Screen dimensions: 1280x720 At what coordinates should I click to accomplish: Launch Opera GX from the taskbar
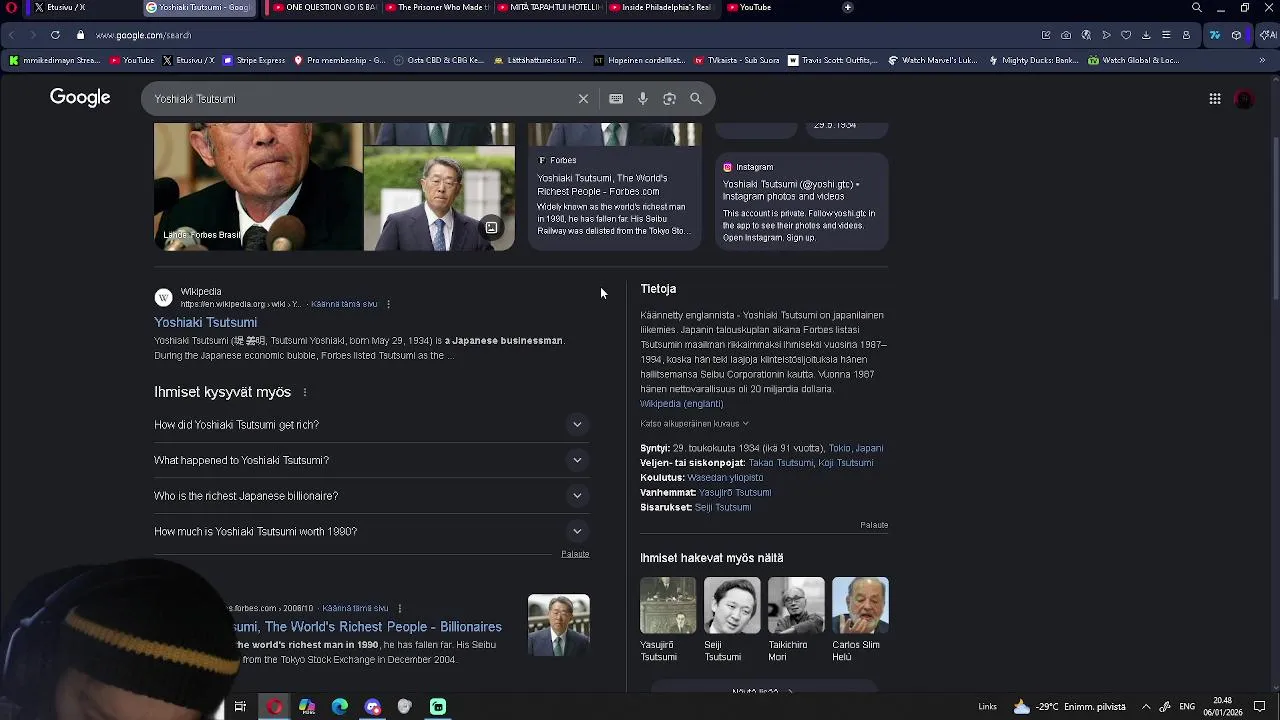[x=274, y=707]
